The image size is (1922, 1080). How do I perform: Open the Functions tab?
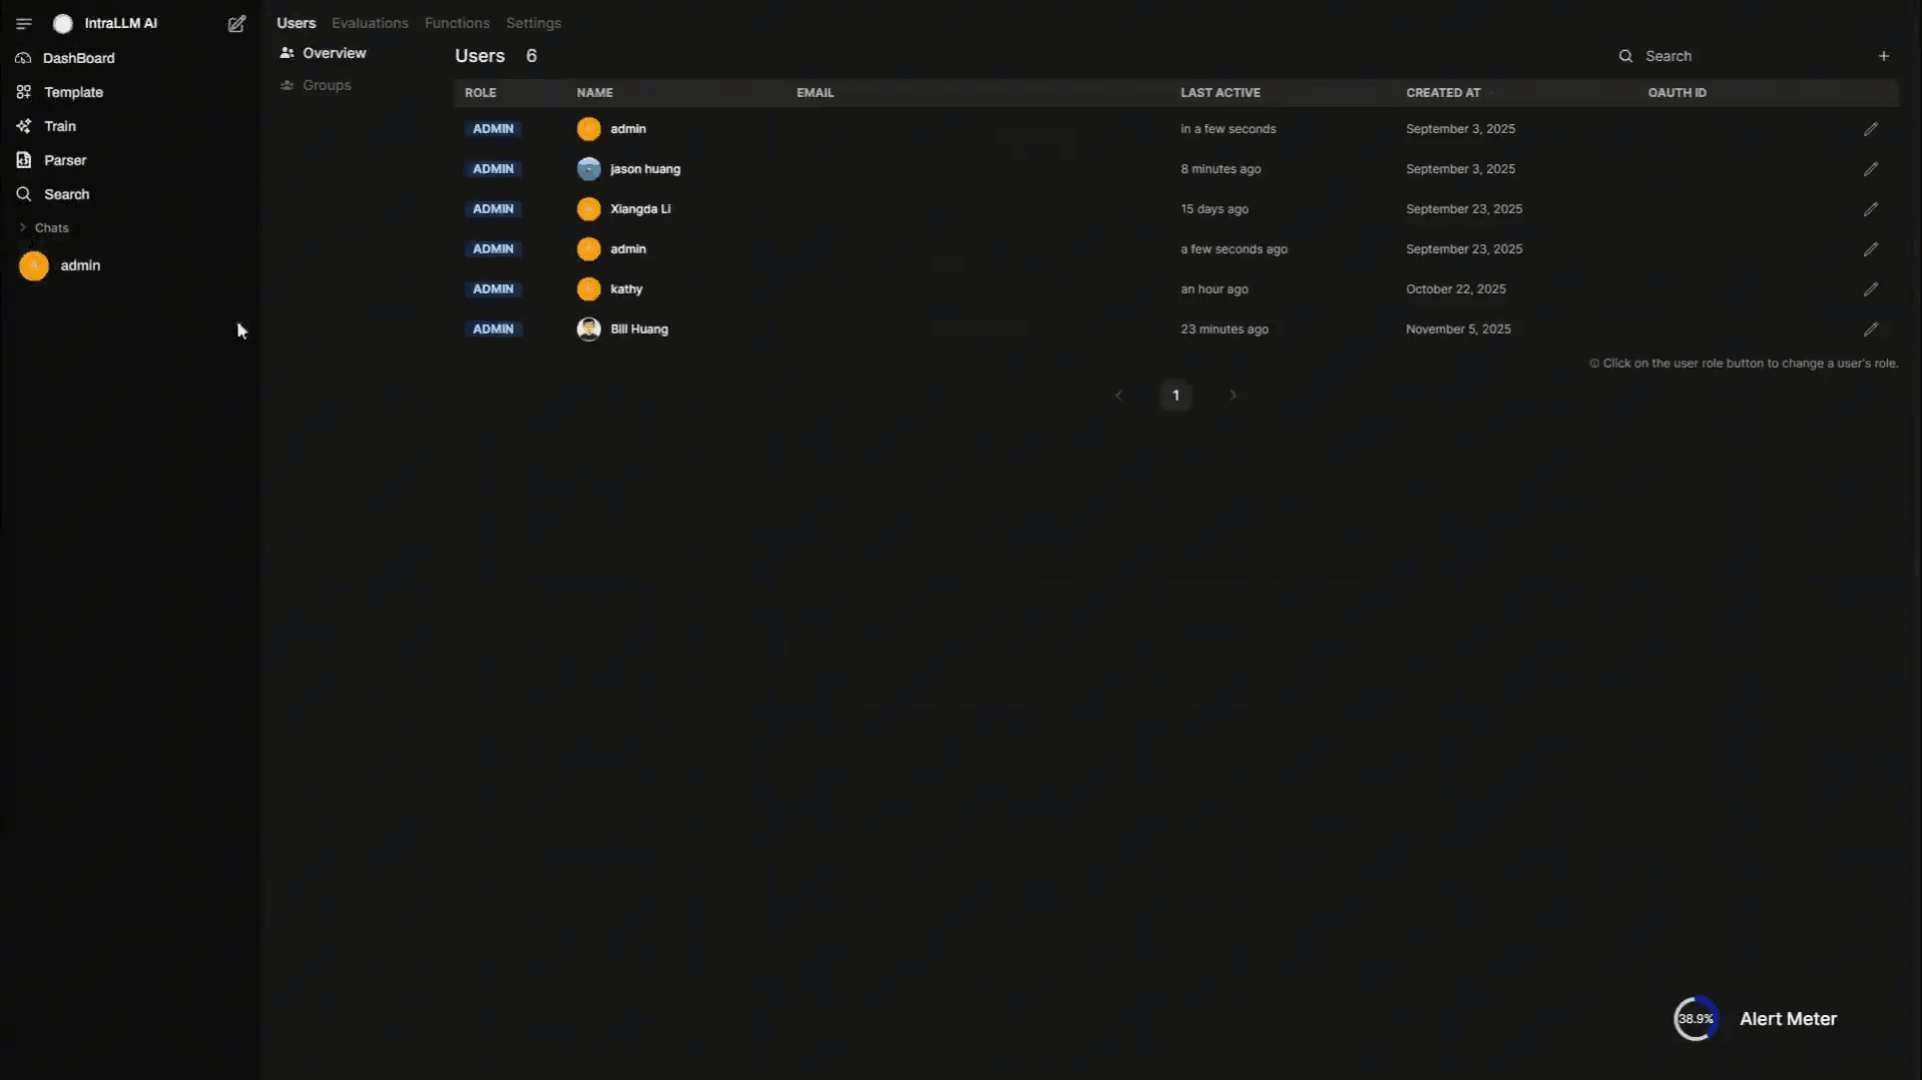pyautogui.click(x=457, y=23)
